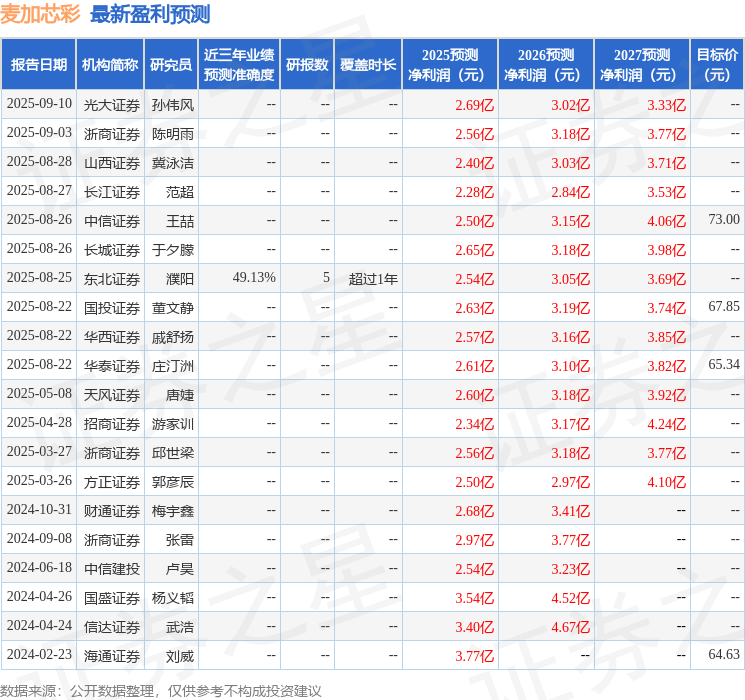Click the 2027预测净利润 column header

coord(642,65)
